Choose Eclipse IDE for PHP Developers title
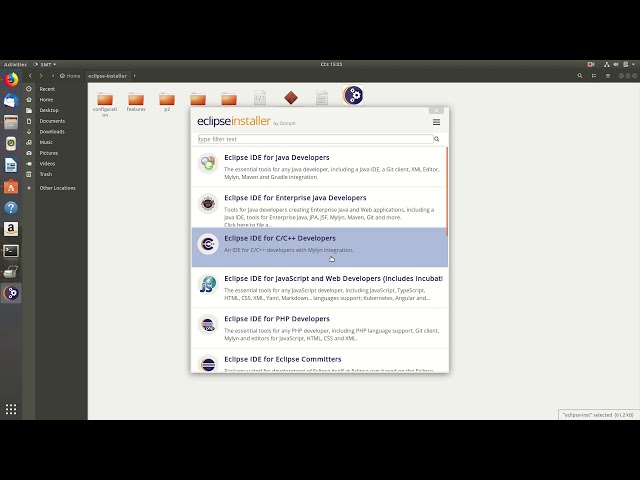The height and width of the screenshot is (480, 640). coord(277,319)
